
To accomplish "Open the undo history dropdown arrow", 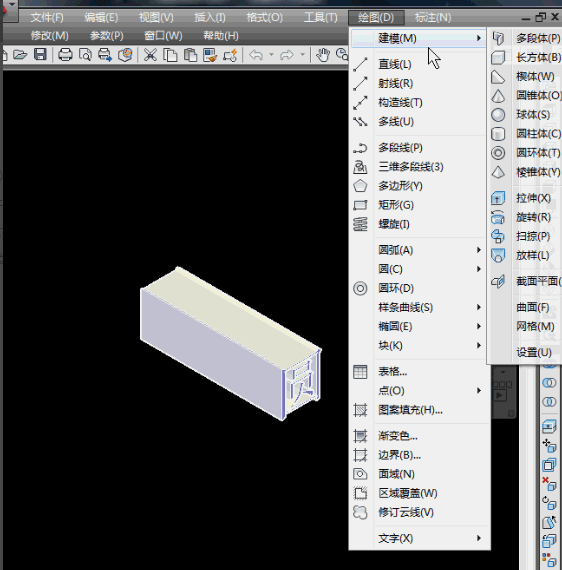I will click(271, 55).
